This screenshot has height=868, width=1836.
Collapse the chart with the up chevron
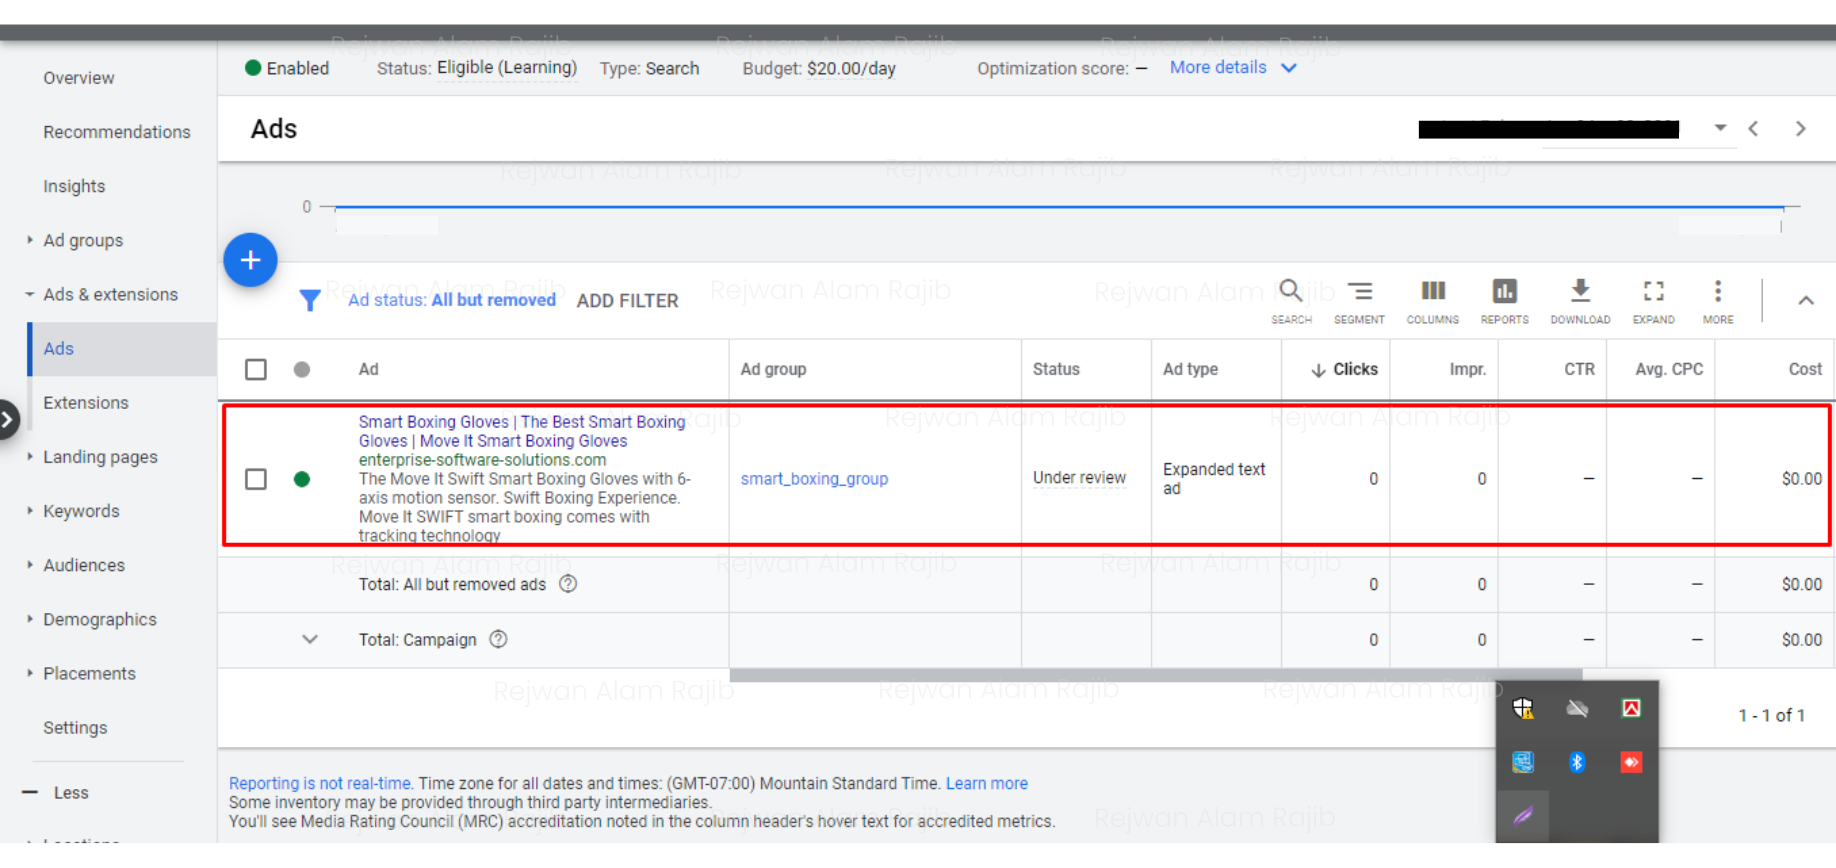point(1805,300)
